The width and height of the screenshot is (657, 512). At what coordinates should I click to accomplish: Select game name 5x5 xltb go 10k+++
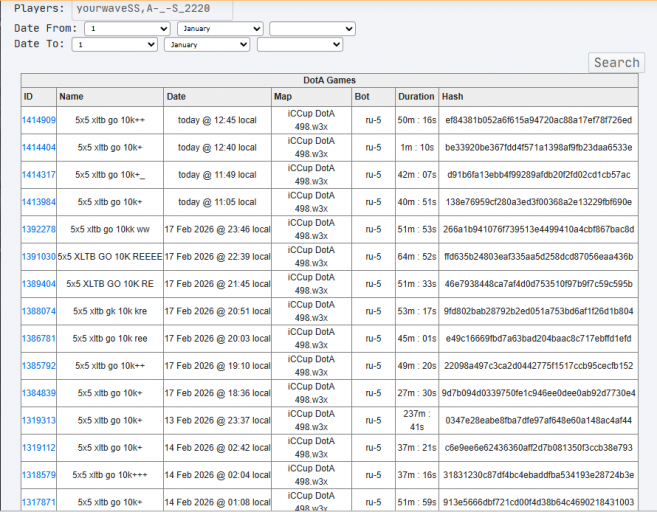coord(110,475)
